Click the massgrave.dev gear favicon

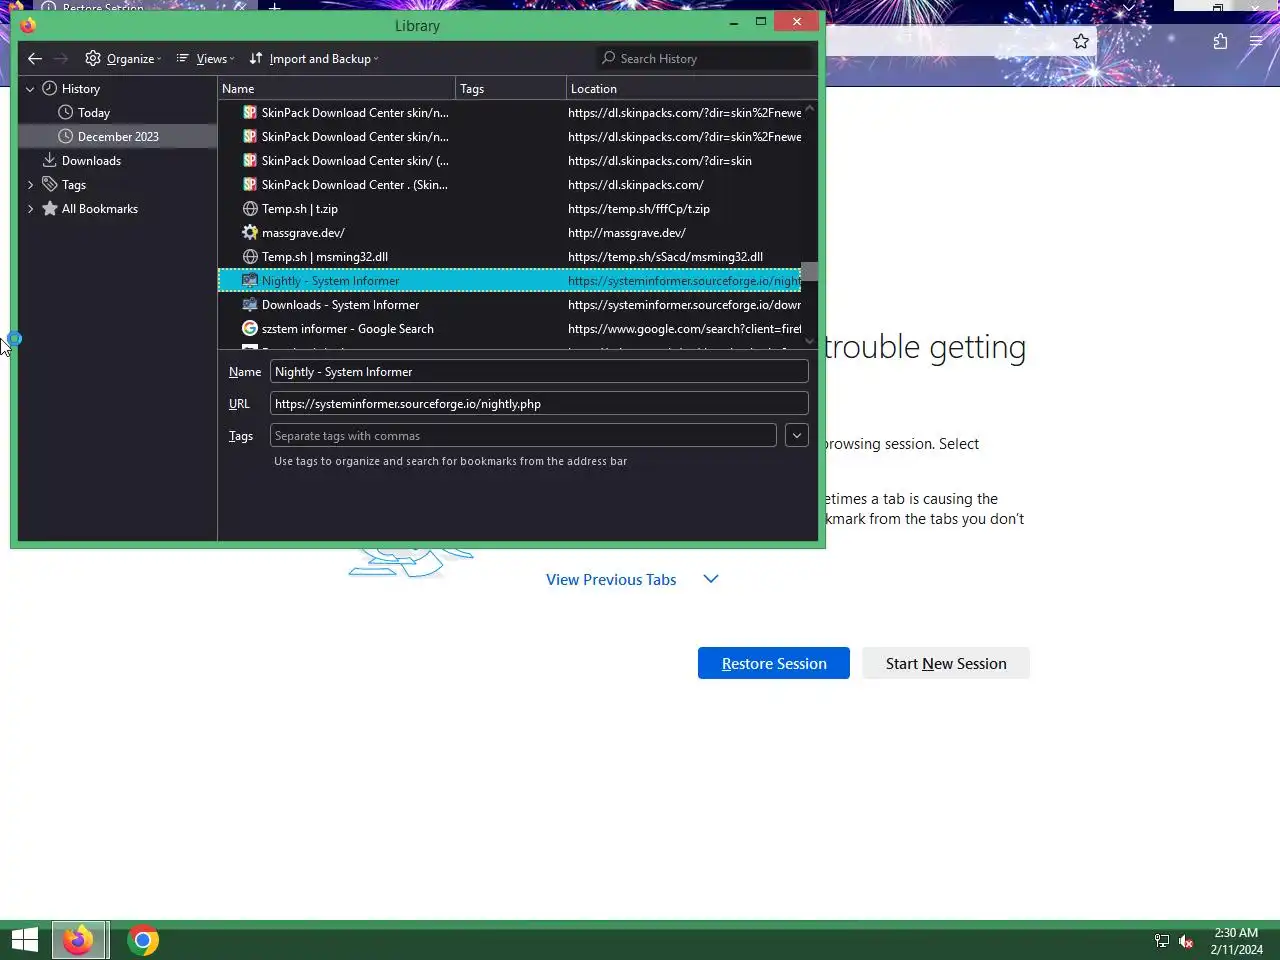tap(250, 233)
